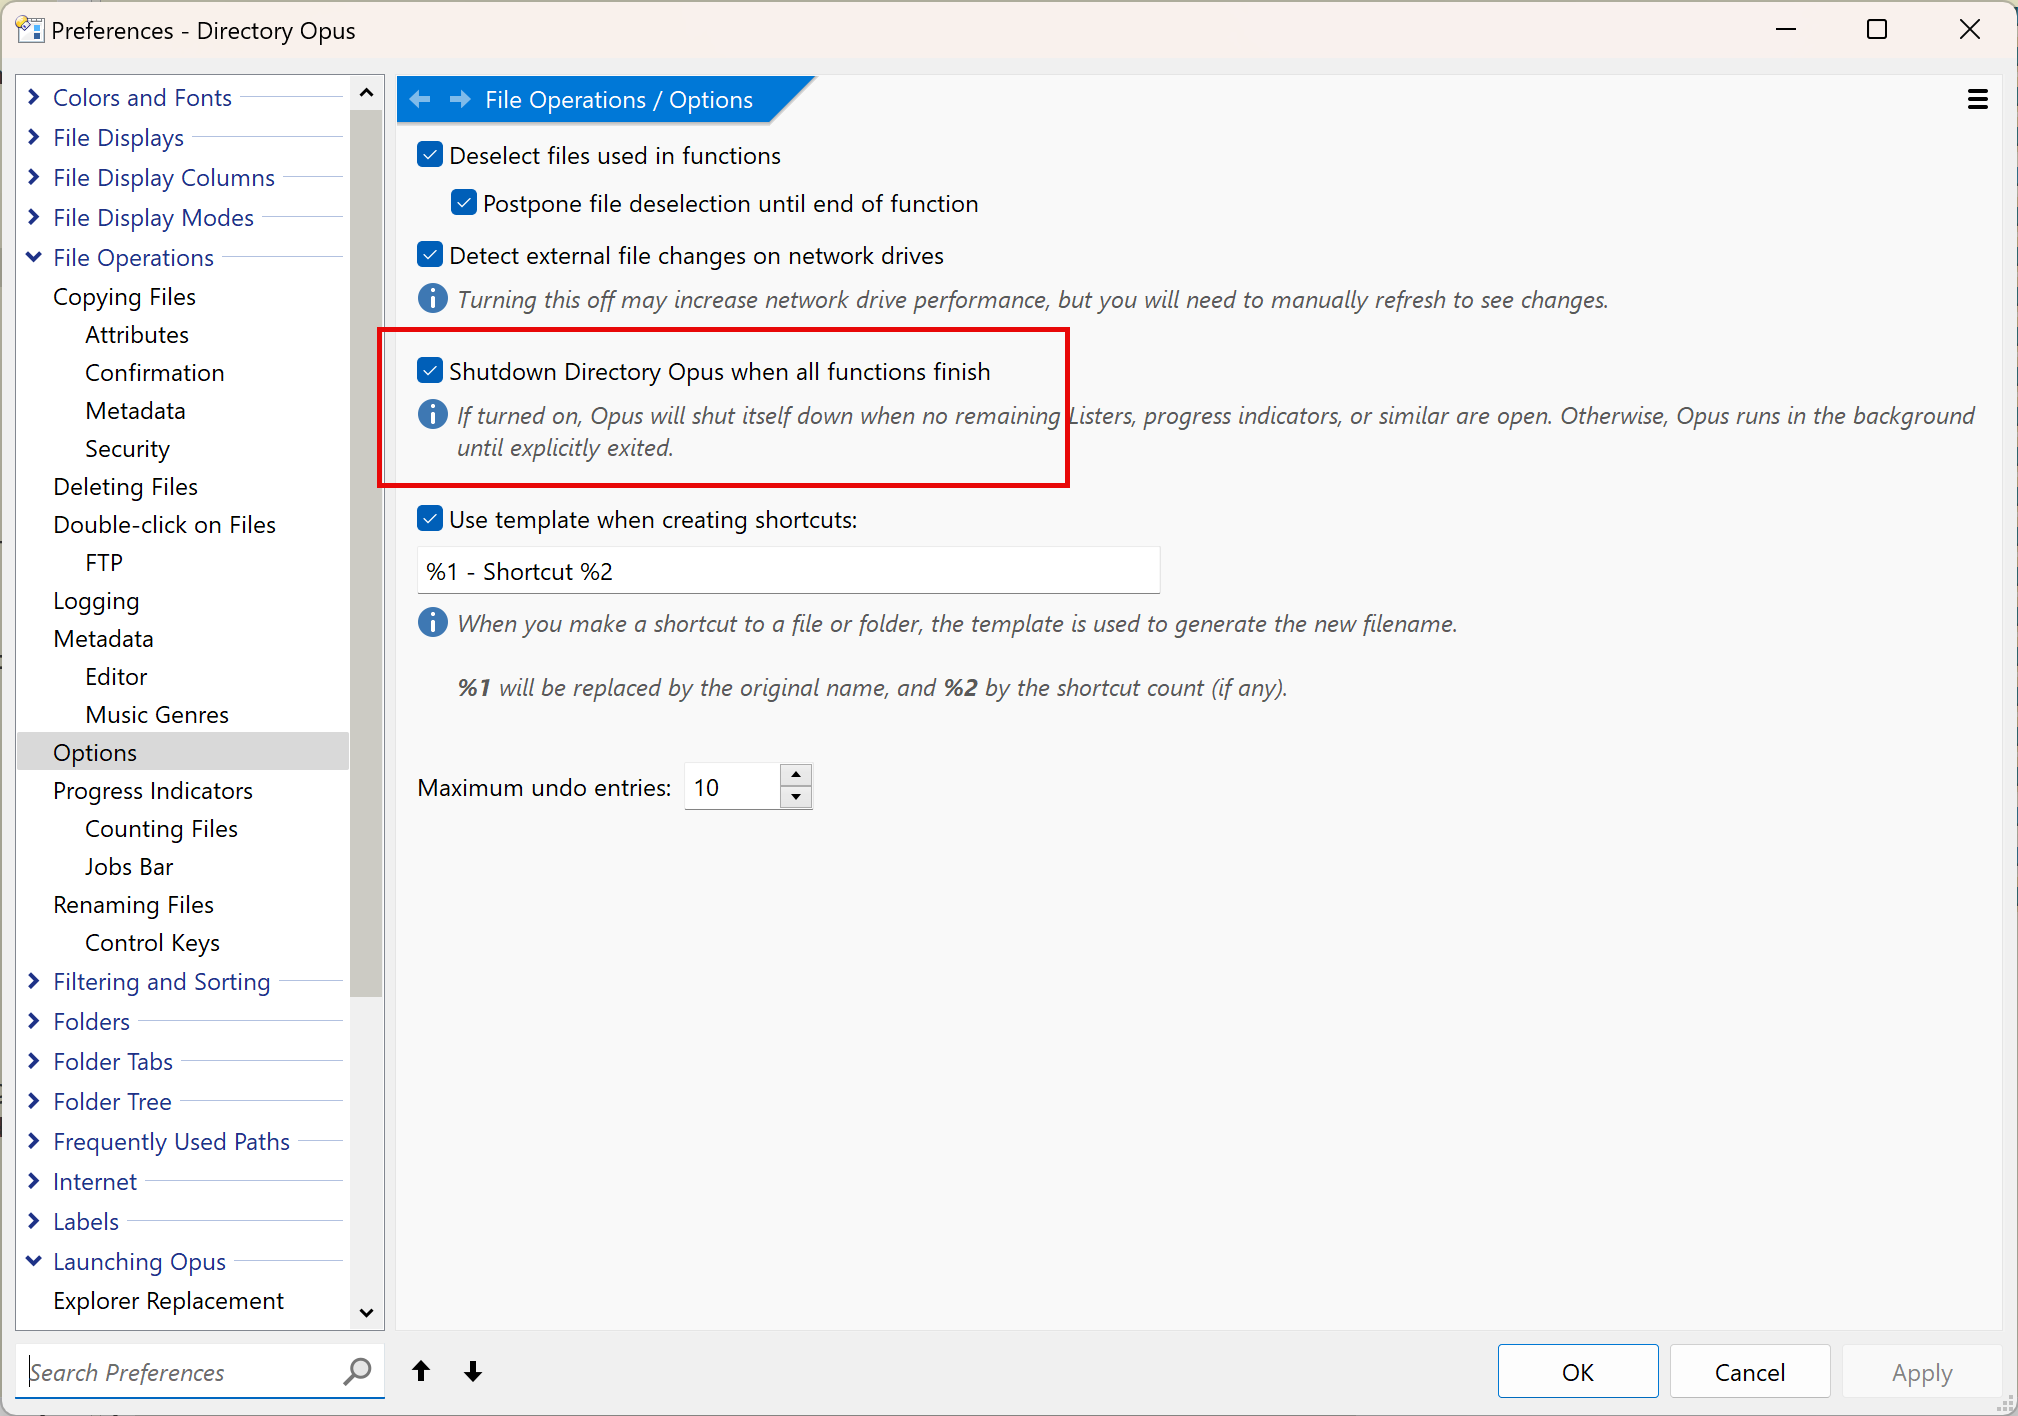Open Attributes page
This screenshot has height=1416, width=2018.
[137, 335]
